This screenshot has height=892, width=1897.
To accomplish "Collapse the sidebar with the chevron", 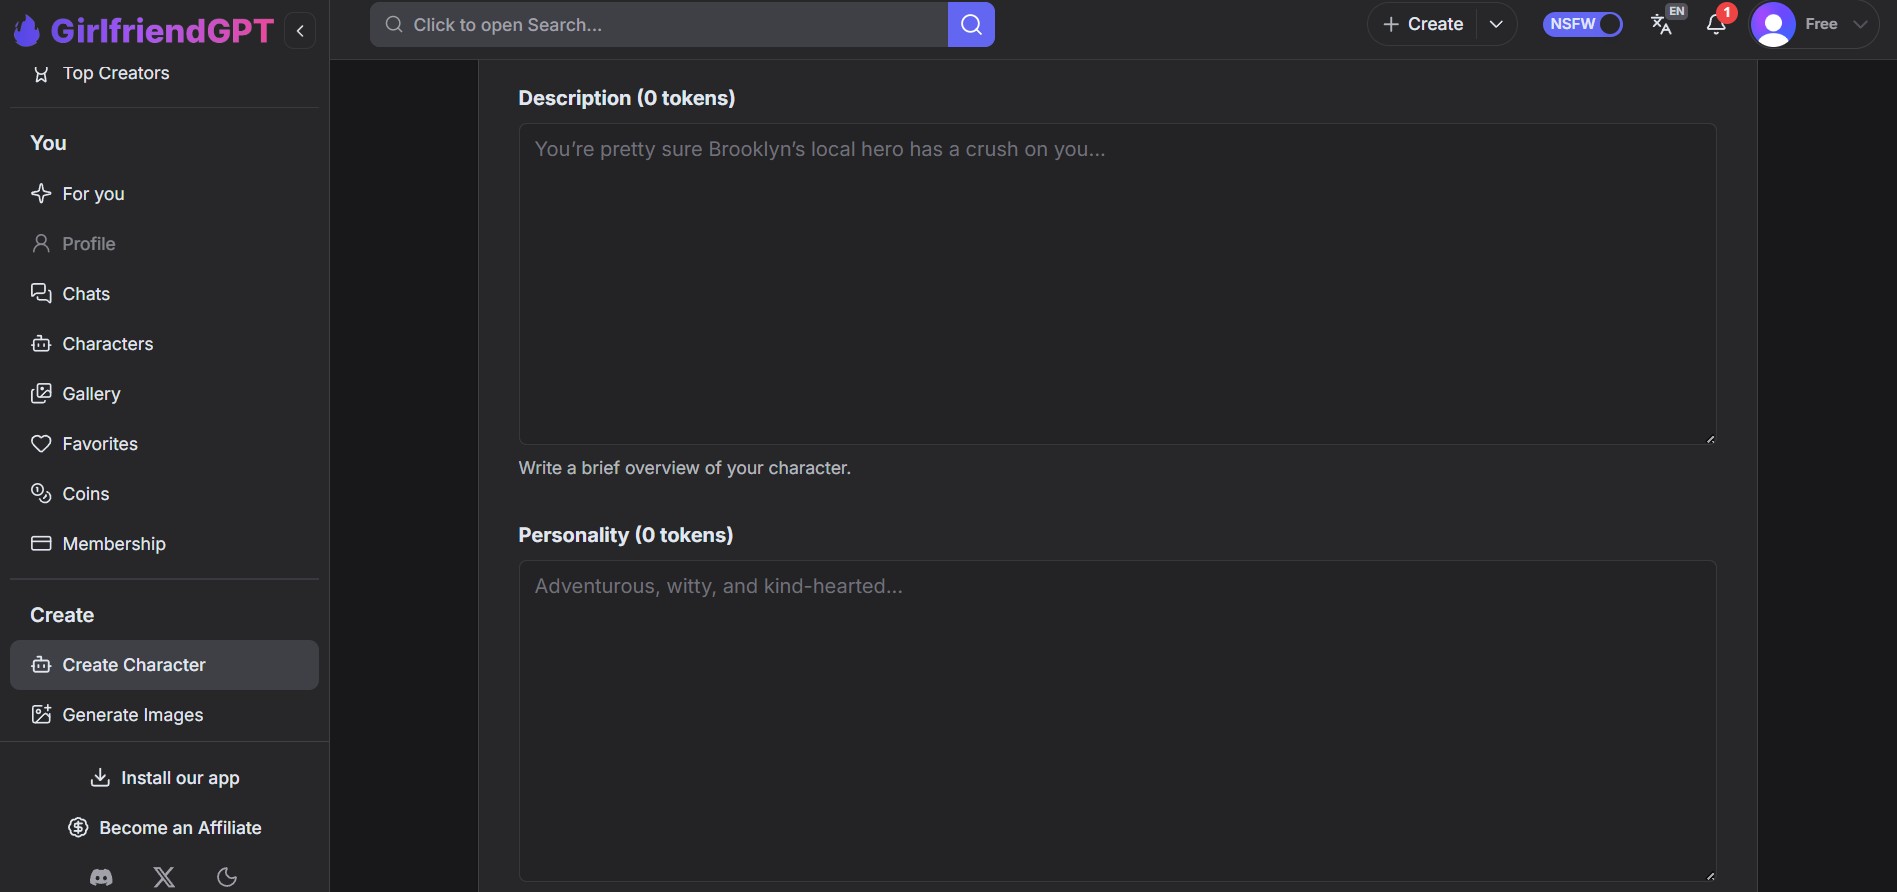I will click(300, 31).
